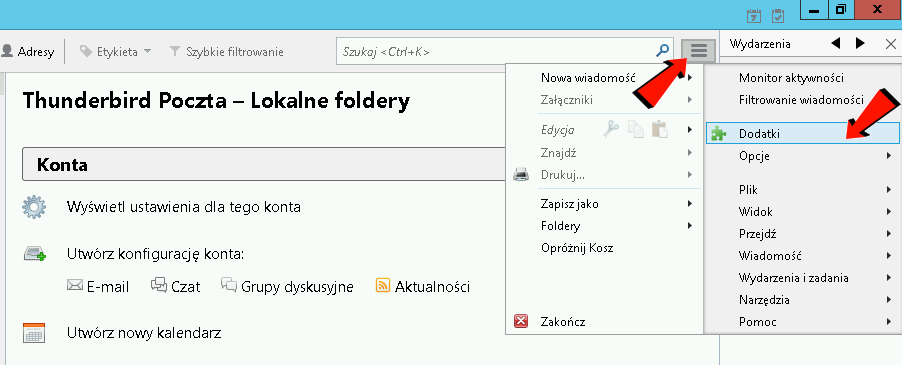Click the search magnifier icon

click(x=663, y=51)
